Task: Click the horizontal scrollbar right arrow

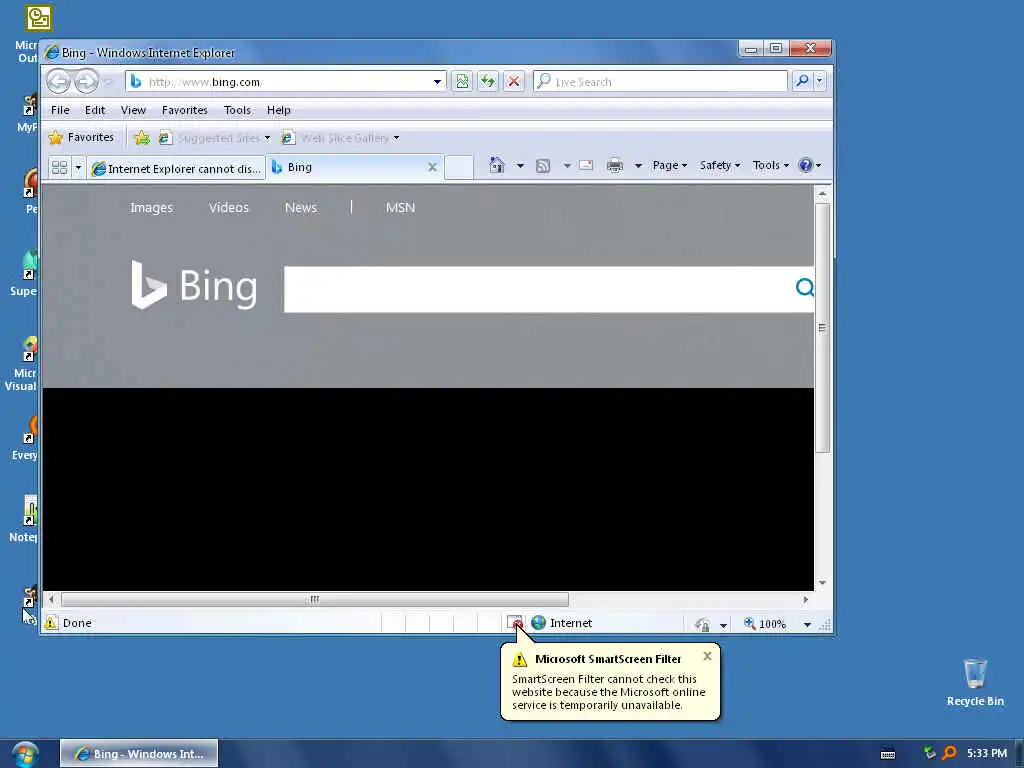Action: 806,599
